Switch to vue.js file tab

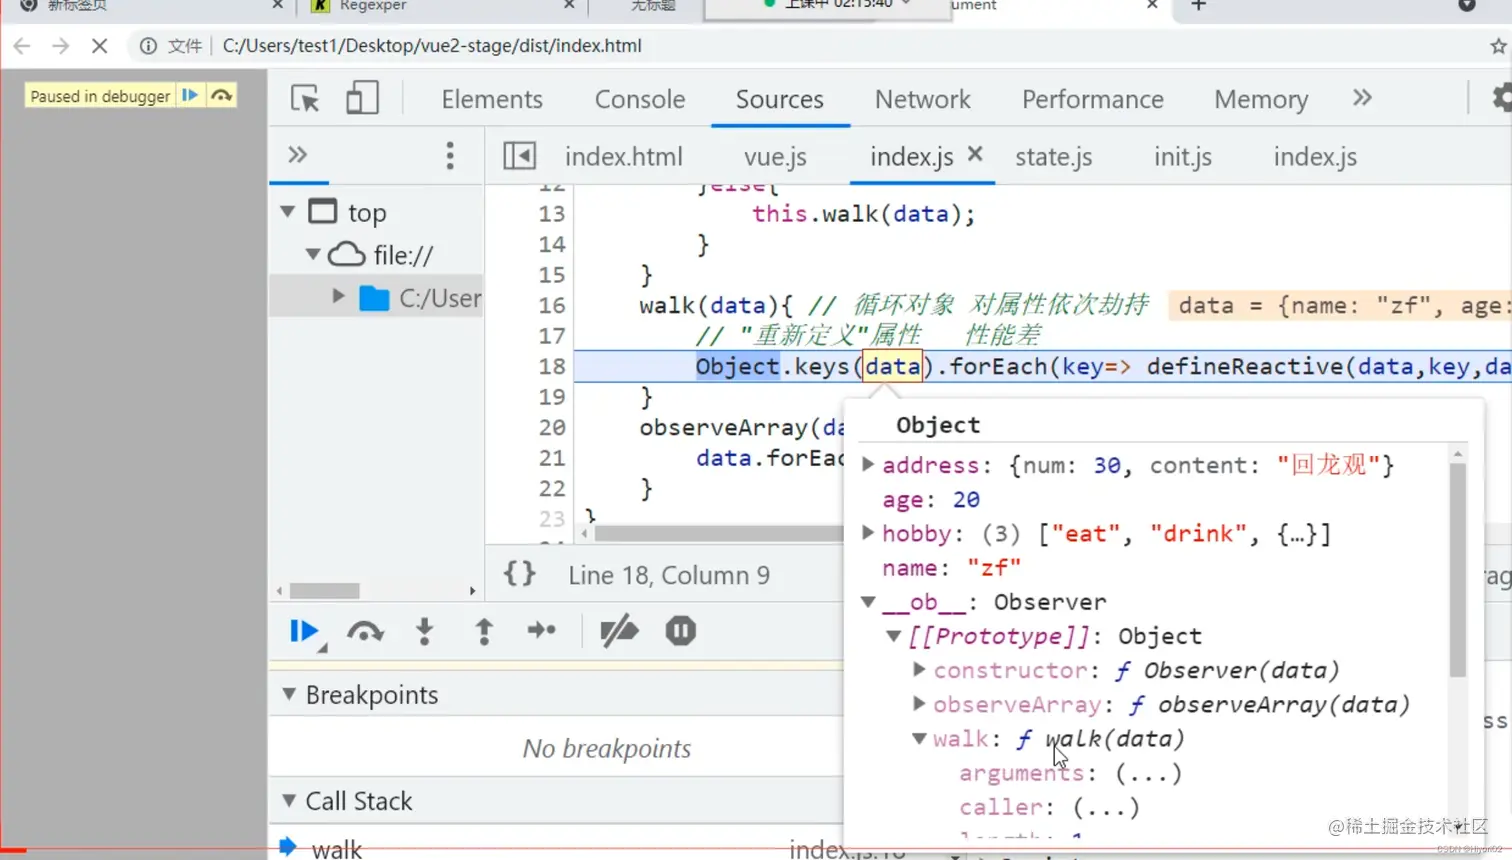[775, 157]
